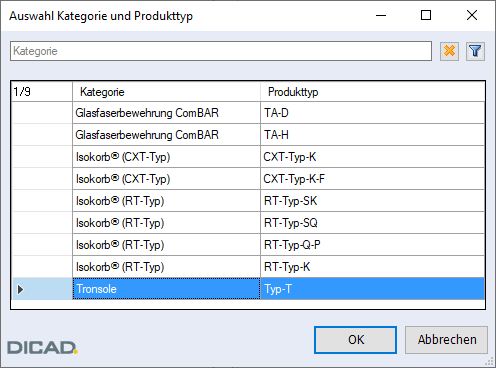
Task: Maximize the Auswahl Kategorie dialog window
Action: [426, 15]
